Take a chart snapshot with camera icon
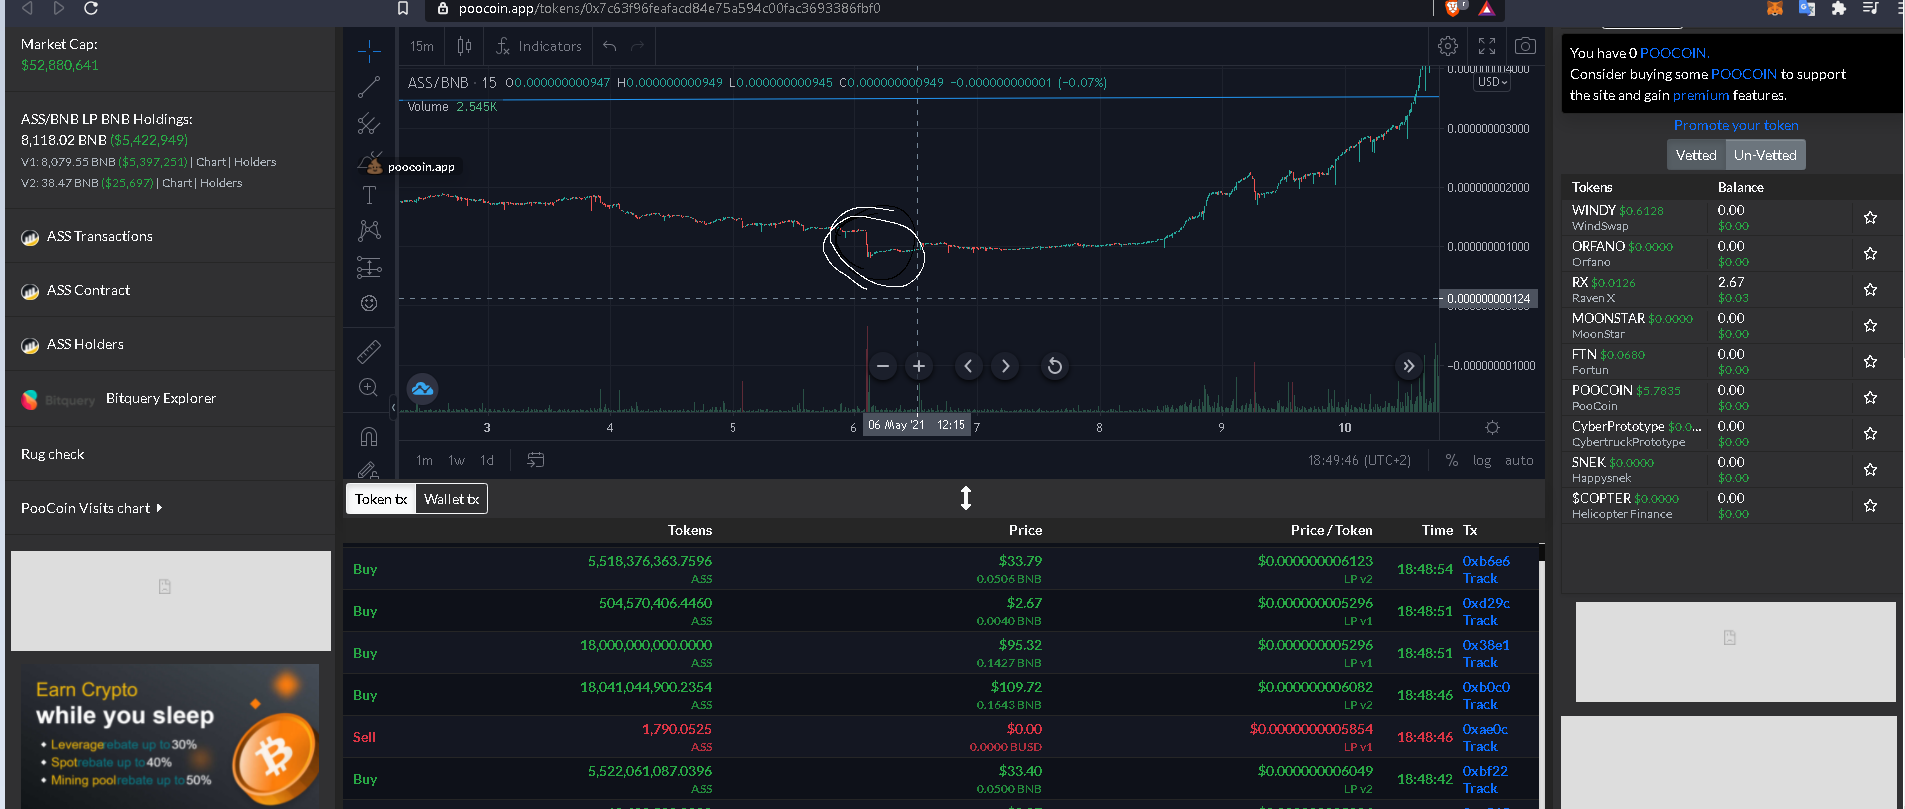 click(1525, 46)
